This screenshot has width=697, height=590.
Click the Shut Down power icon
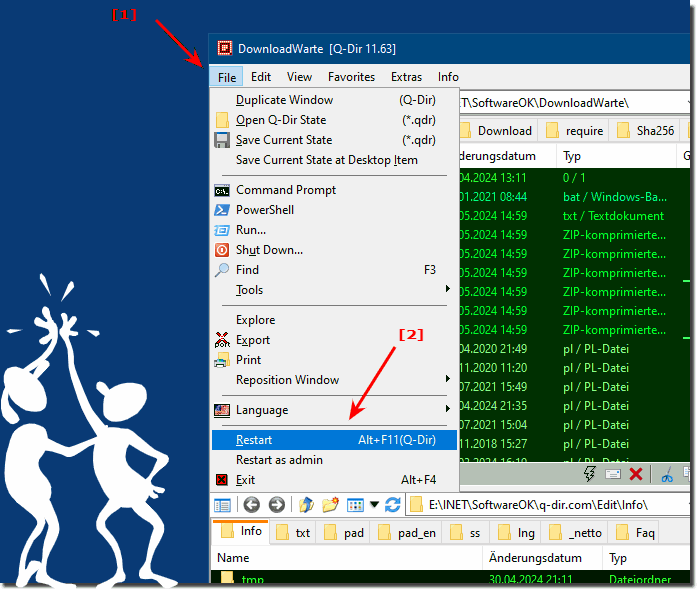(222, 250)
